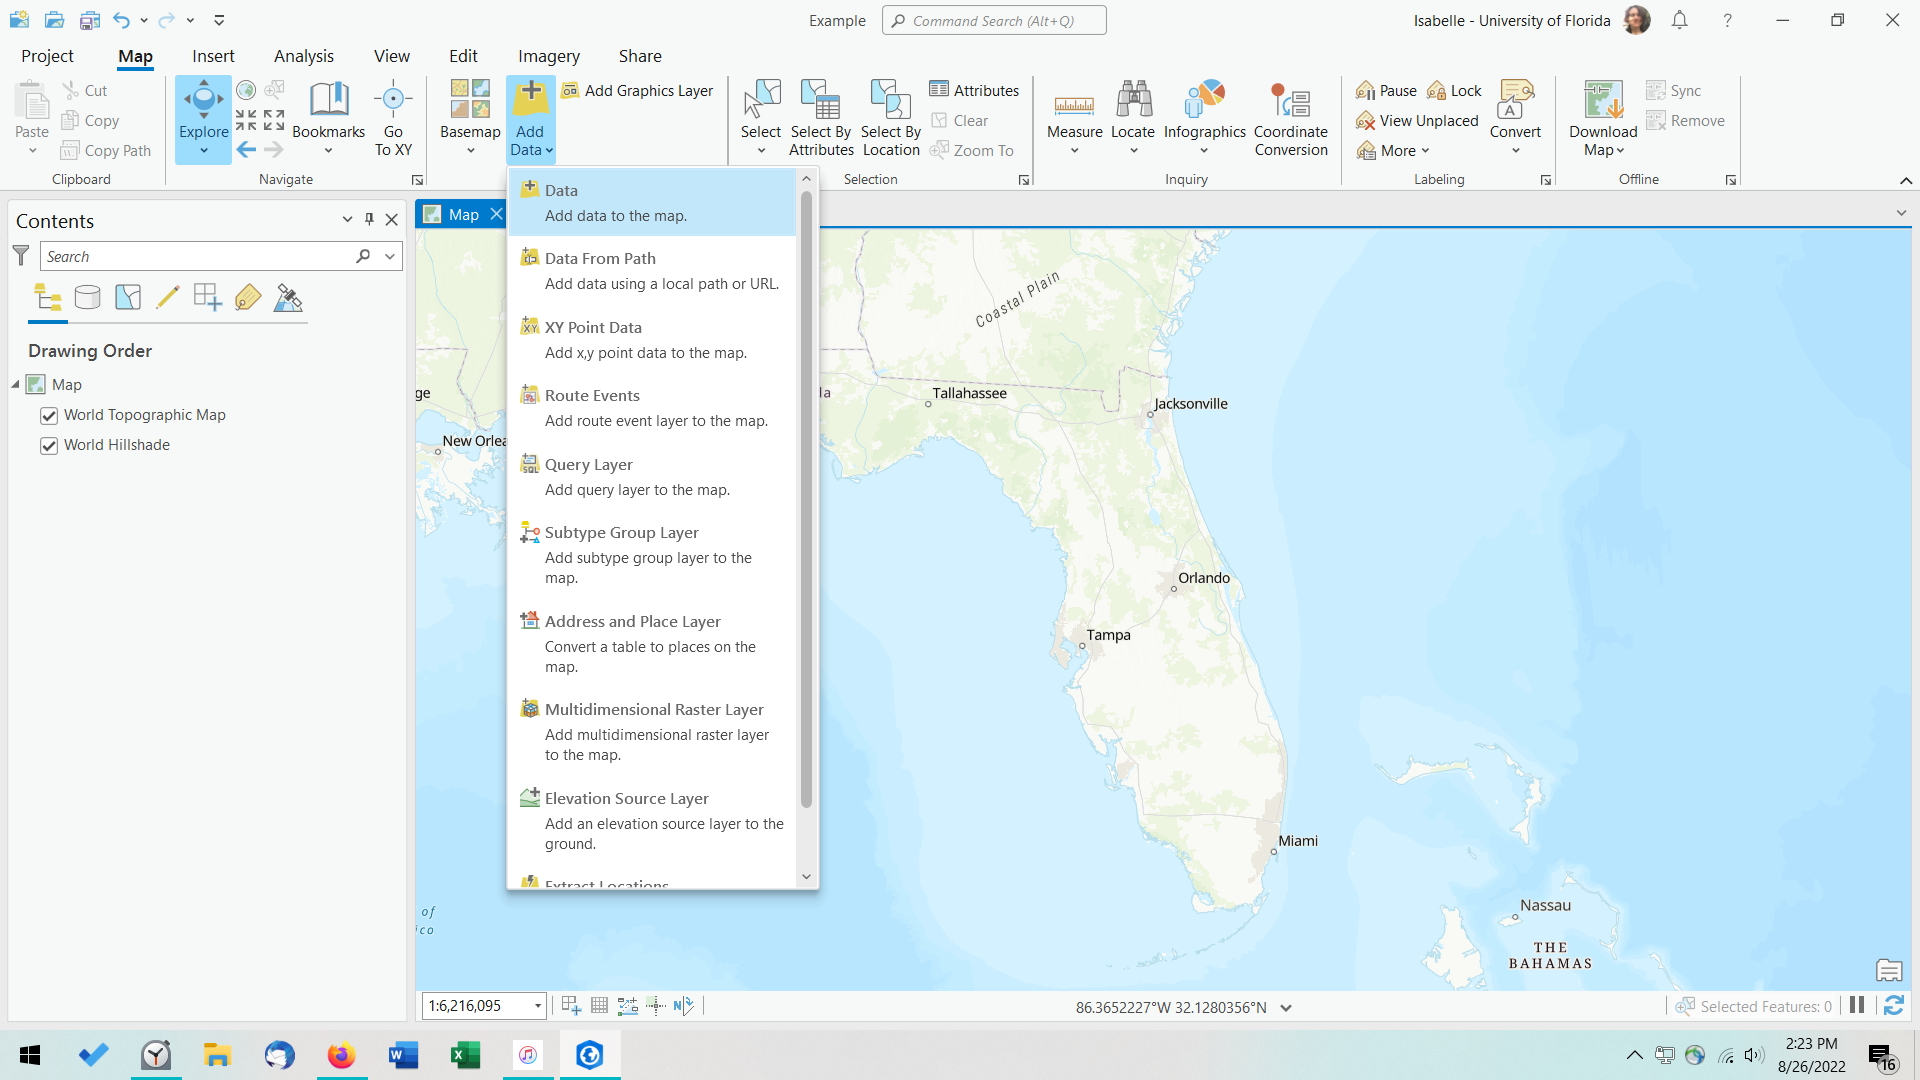Activate the Explore navigation tool
The image size is (1920, 1080).
pyautogui.click(x=203, y=110)
